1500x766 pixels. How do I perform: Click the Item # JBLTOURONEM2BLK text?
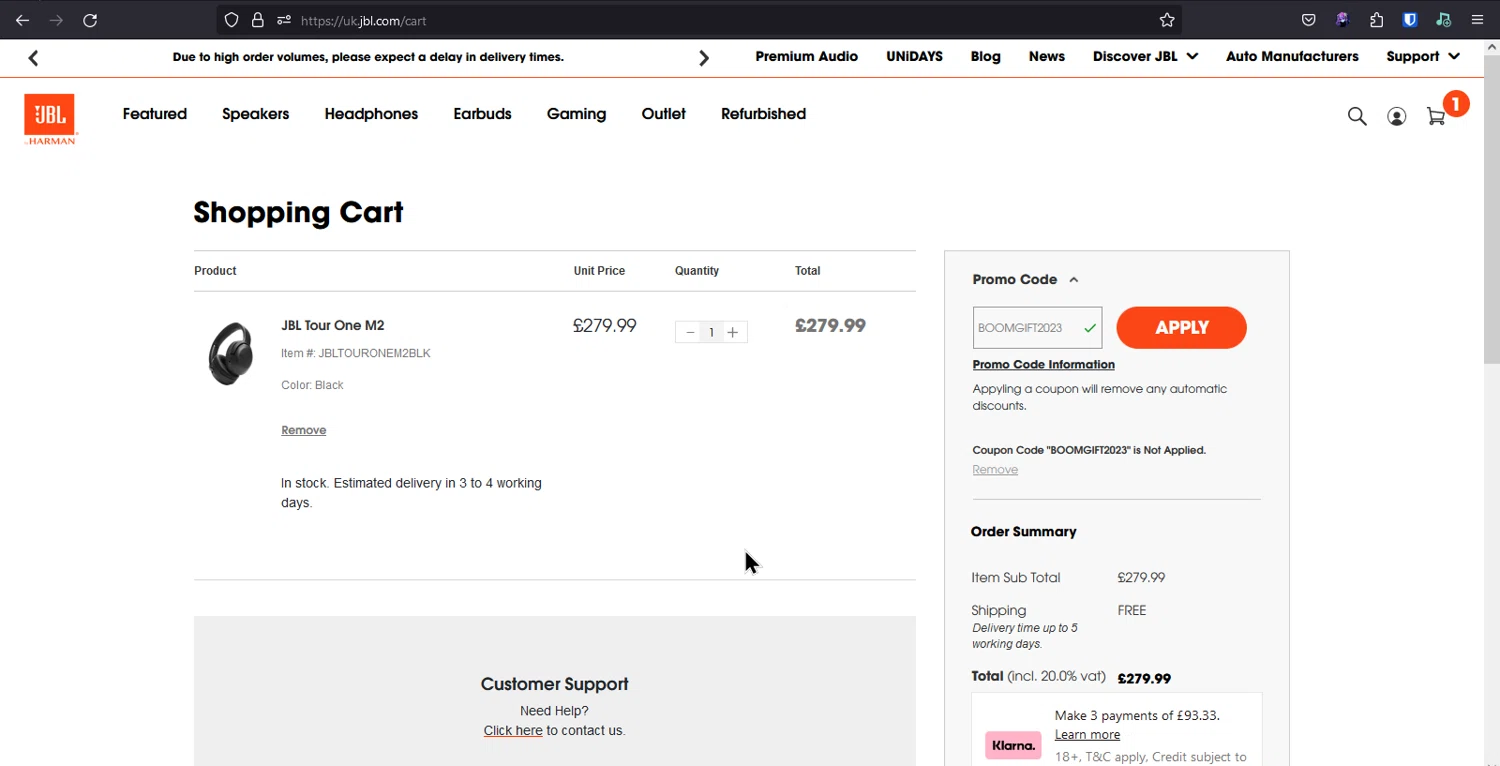tap(355, 353)
